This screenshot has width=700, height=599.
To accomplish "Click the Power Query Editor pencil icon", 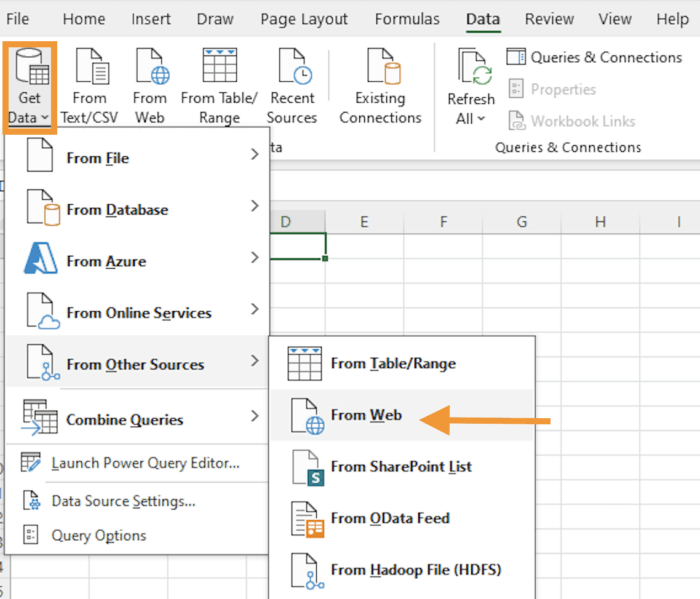I will [x=31, y=462].
